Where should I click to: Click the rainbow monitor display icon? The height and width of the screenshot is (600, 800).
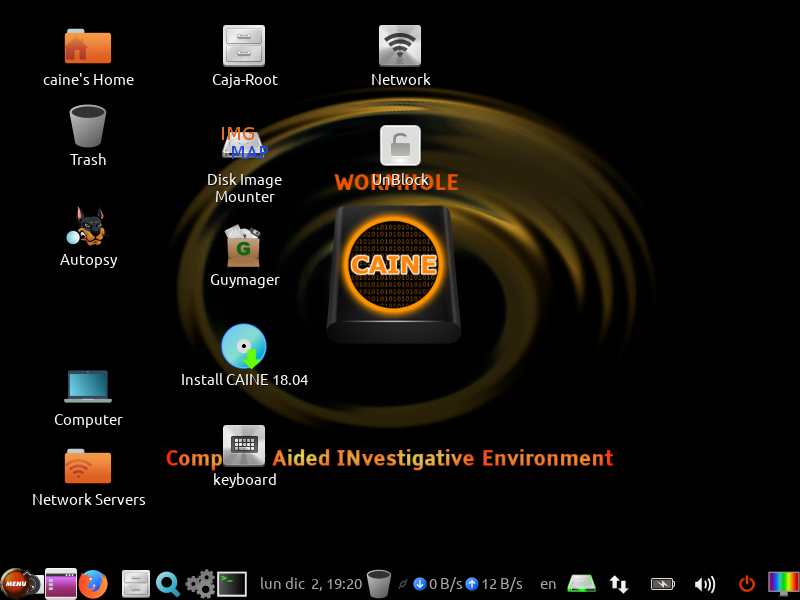click(783, 584)
